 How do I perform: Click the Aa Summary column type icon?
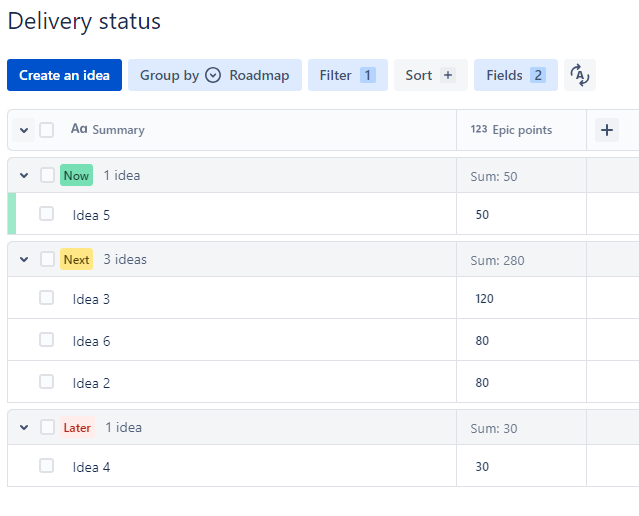(x=79, y=129)
